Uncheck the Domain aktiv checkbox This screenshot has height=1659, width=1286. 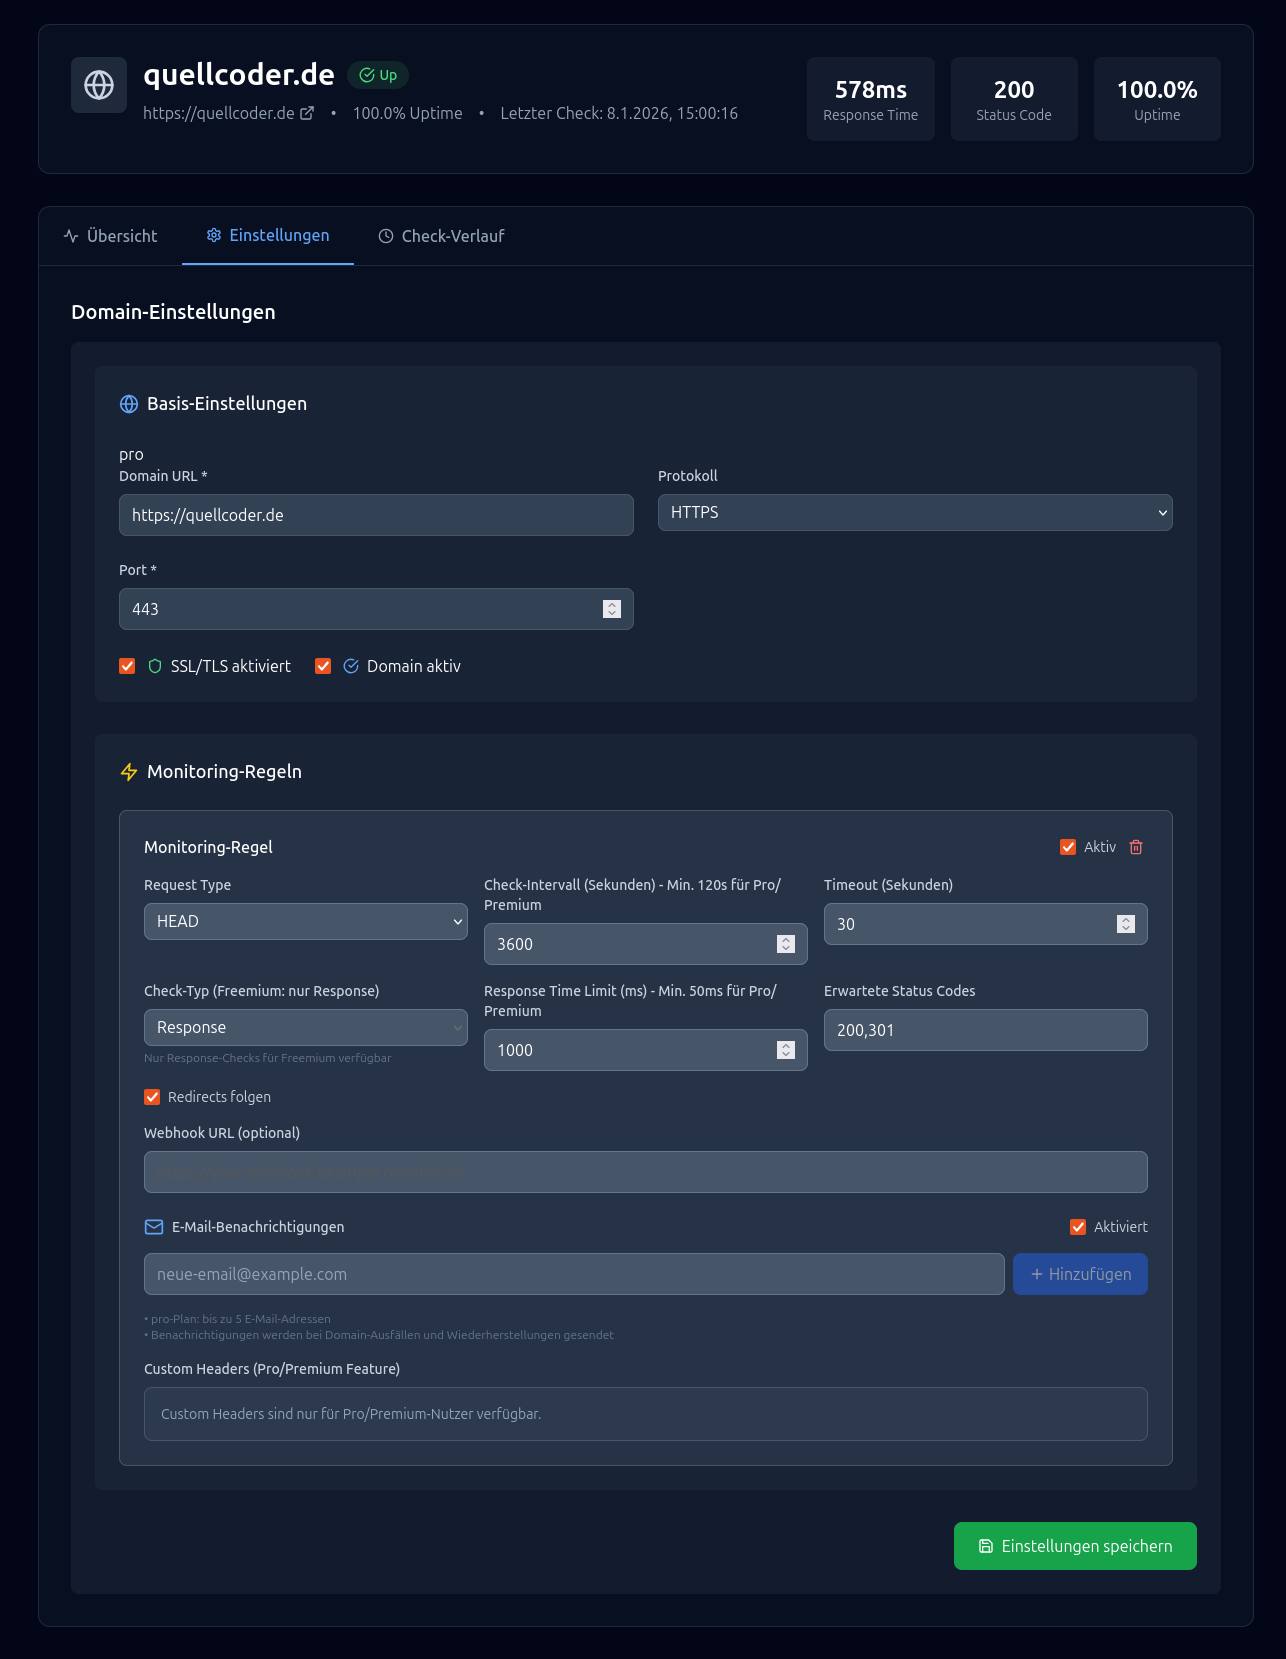click(323, 666)
